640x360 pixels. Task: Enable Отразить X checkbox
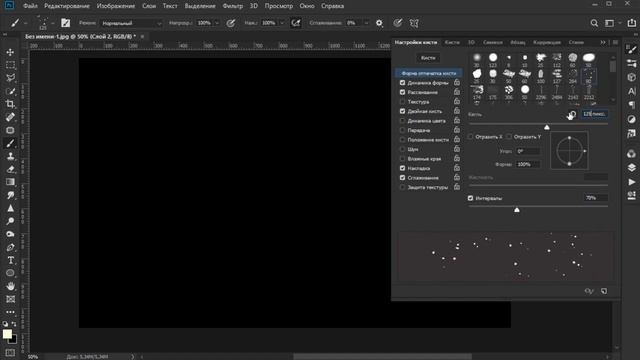click(471, 137)
